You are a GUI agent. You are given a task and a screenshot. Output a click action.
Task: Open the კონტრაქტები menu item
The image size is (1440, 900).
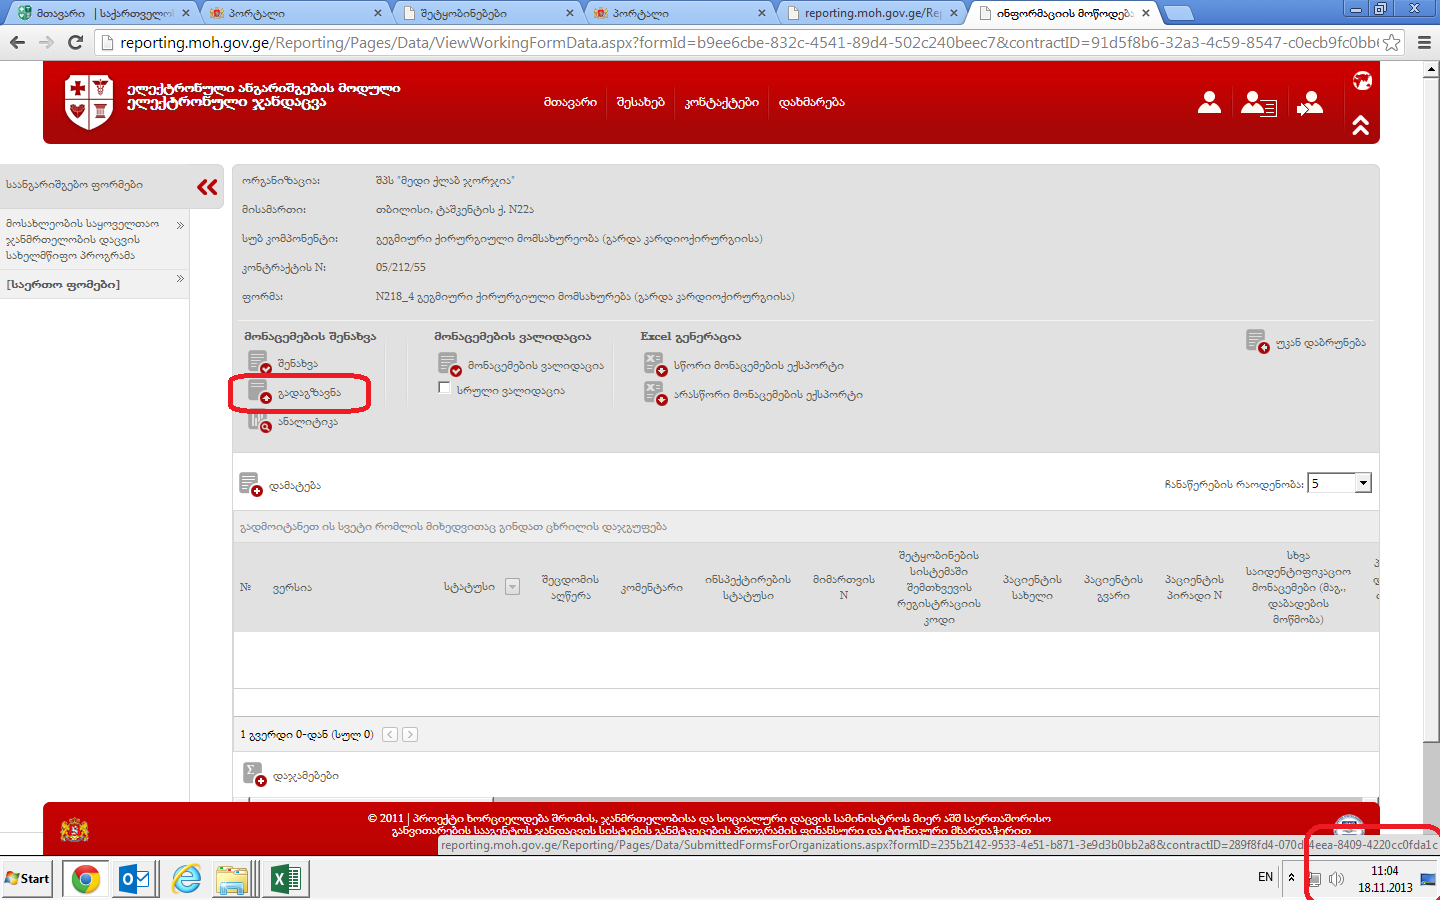[x=721, y=102]
